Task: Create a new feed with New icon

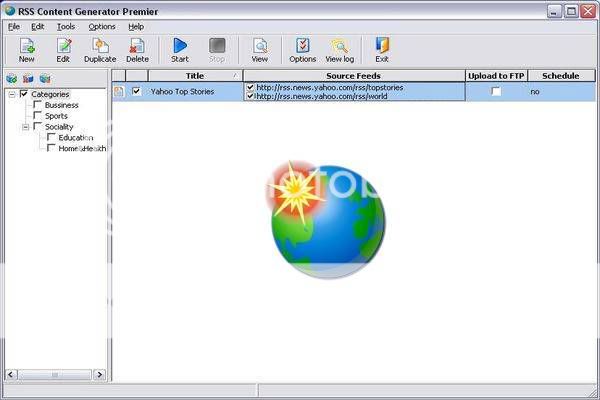Action: (x=26, y=50)
